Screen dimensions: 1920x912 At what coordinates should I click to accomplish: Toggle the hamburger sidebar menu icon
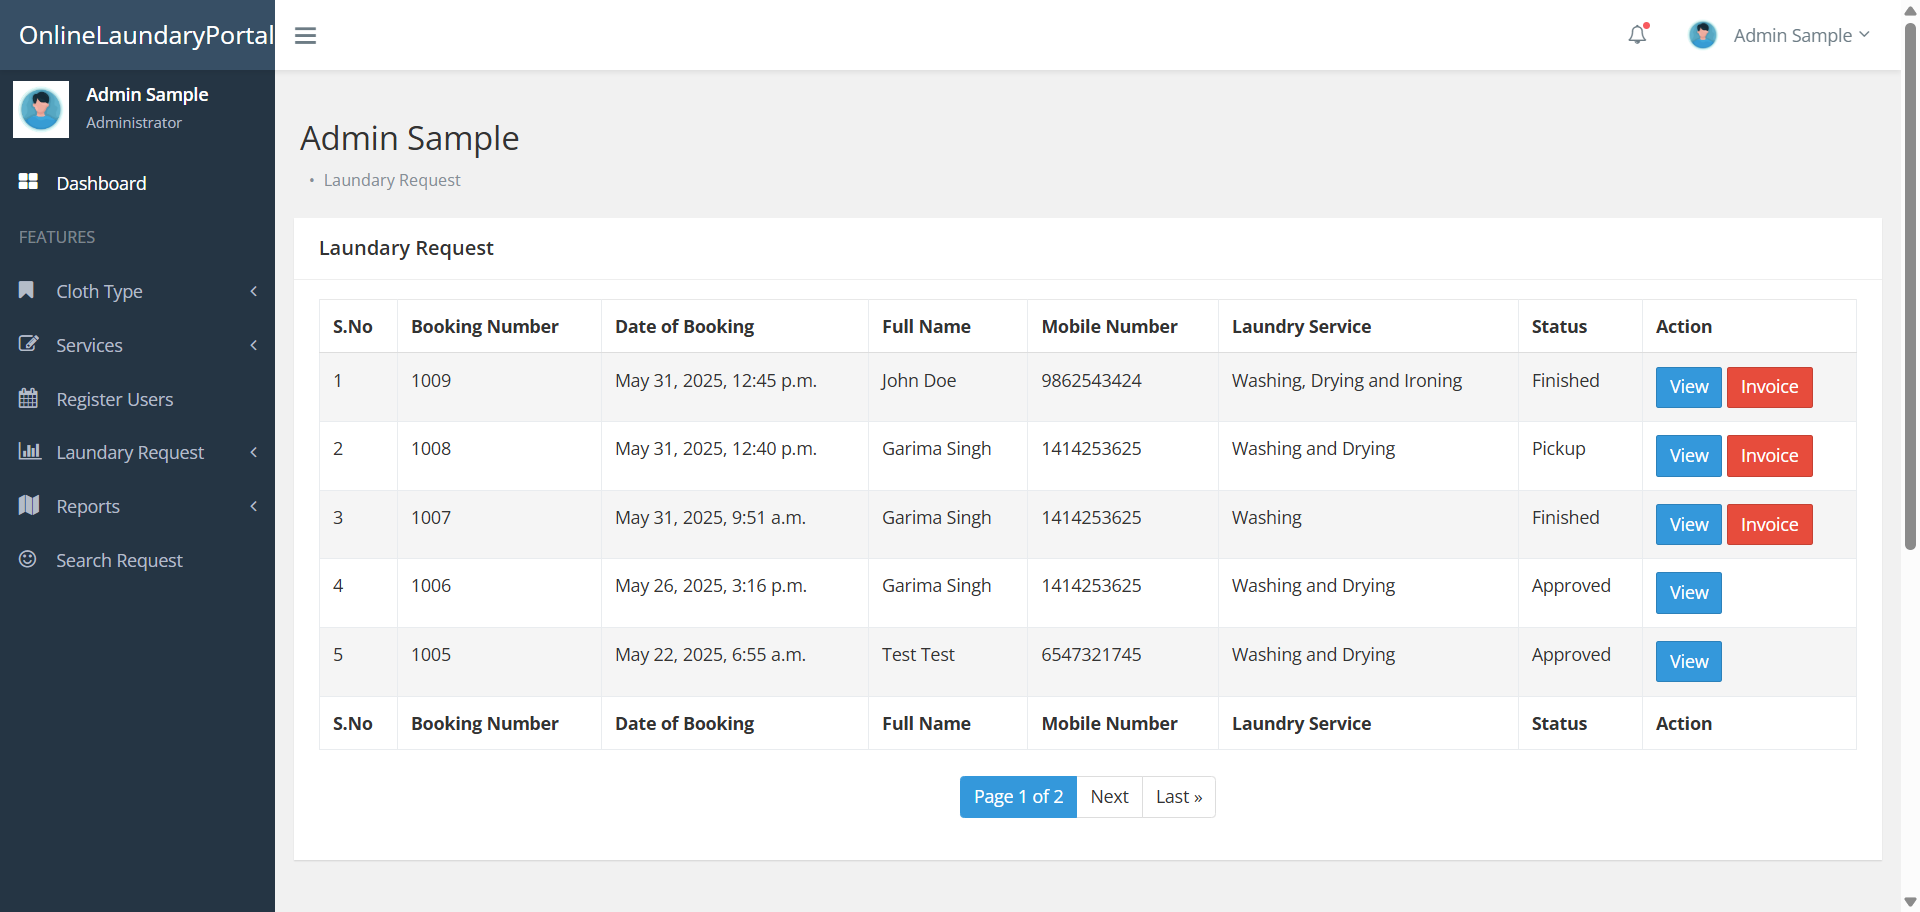point(305,36)
